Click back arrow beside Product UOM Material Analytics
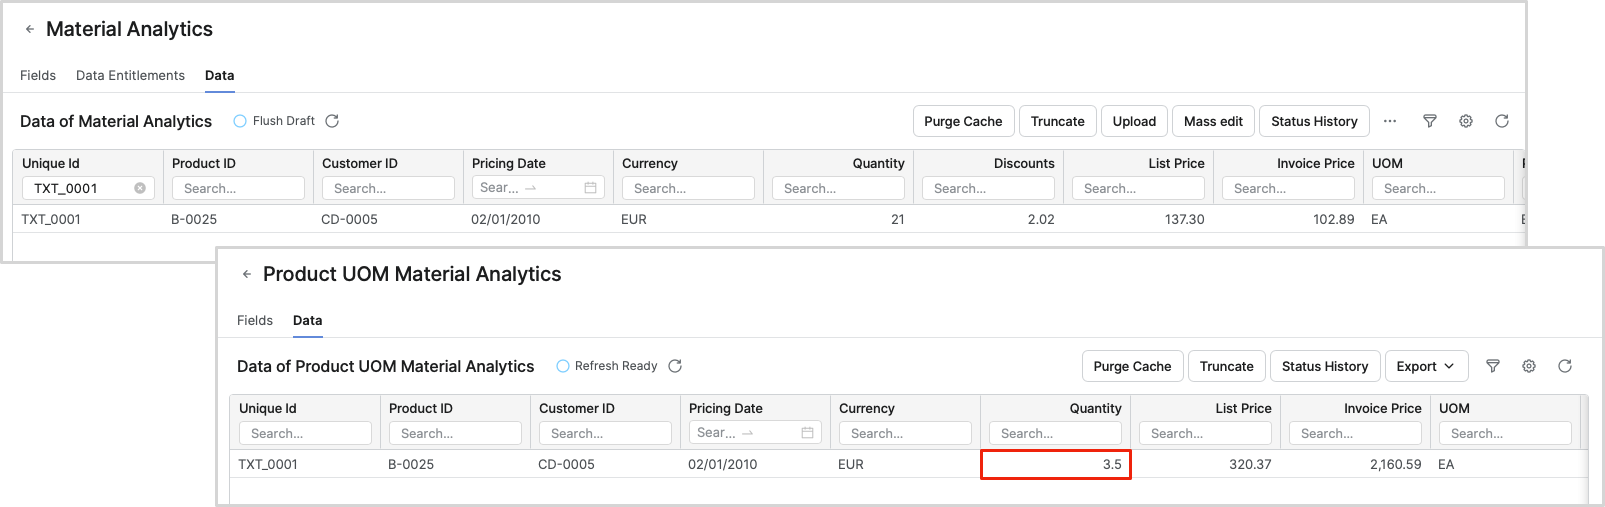This screenshot has height=507, width=1605. click(247, 274)
